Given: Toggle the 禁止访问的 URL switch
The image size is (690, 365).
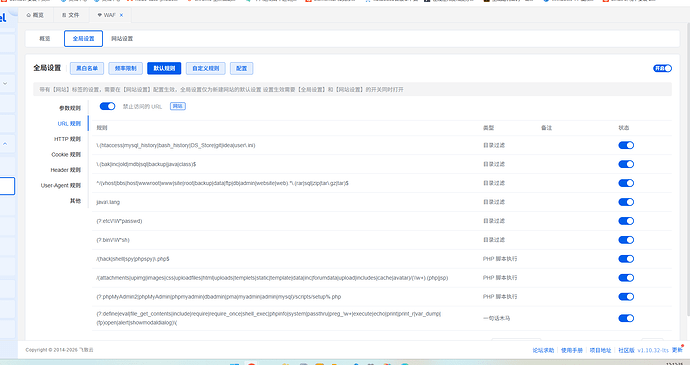Looking at the screenshot, I should [107, 106].
